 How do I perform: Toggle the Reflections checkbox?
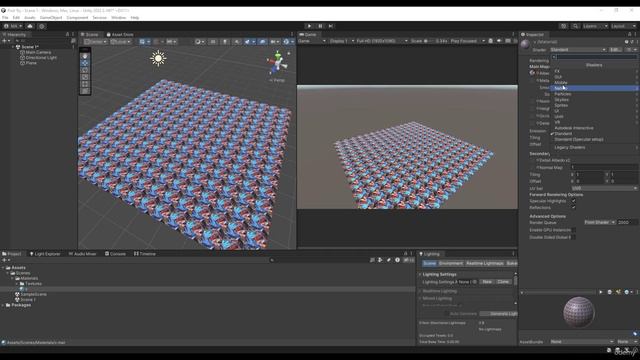click(573, 208)
